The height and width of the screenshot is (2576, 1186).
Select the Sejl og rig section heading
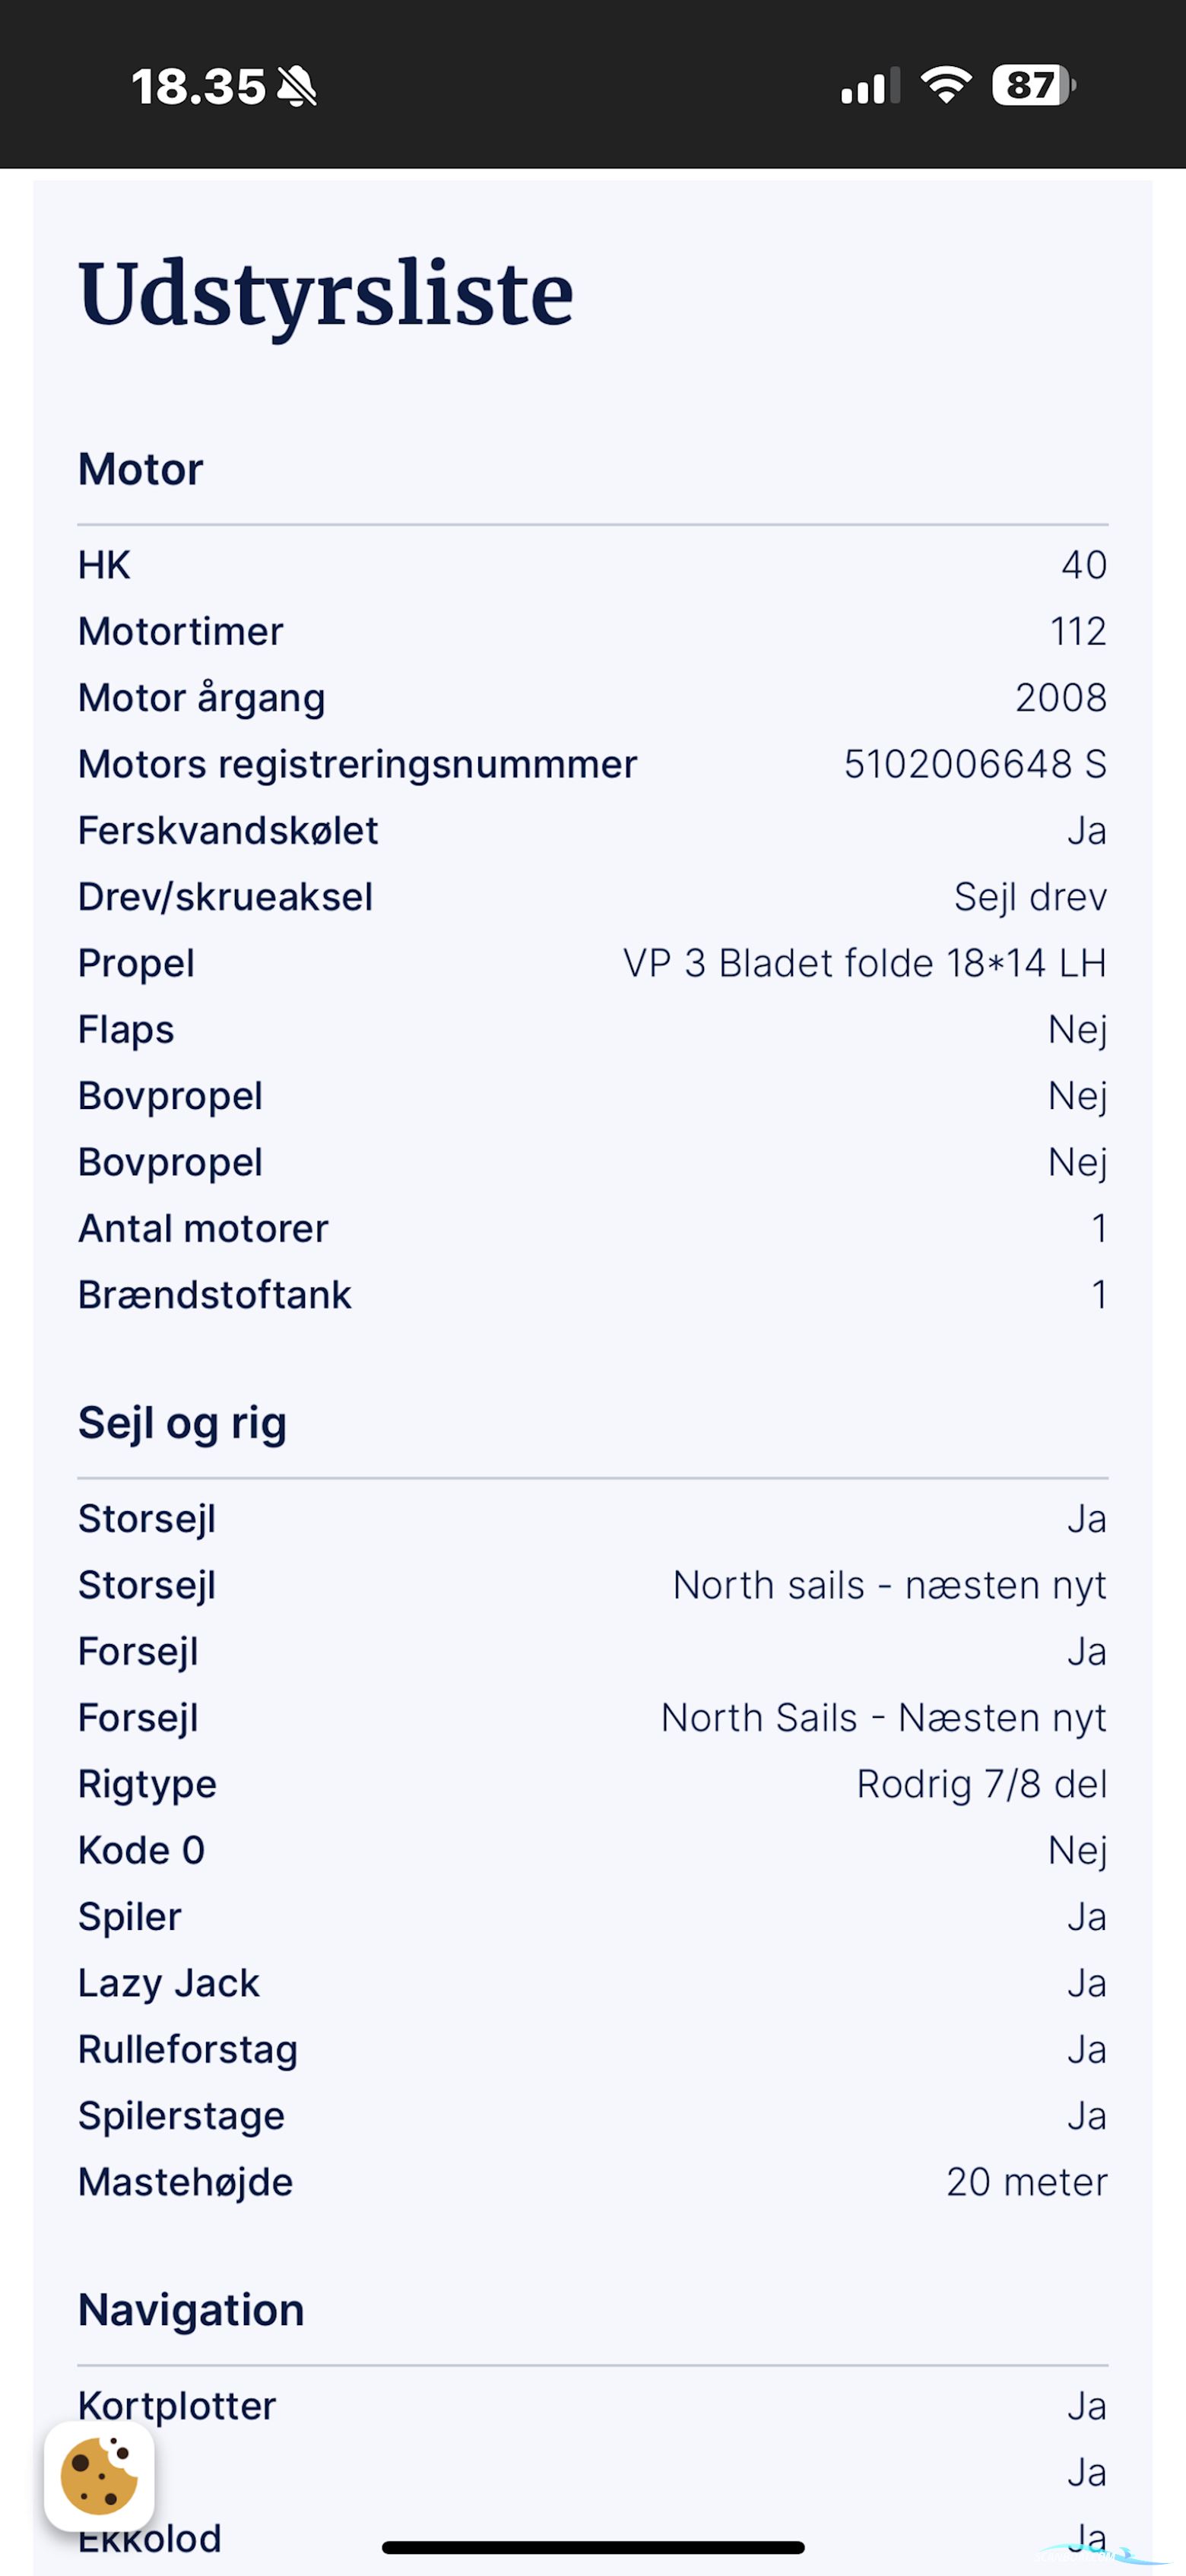click(x=182, y=1422)
